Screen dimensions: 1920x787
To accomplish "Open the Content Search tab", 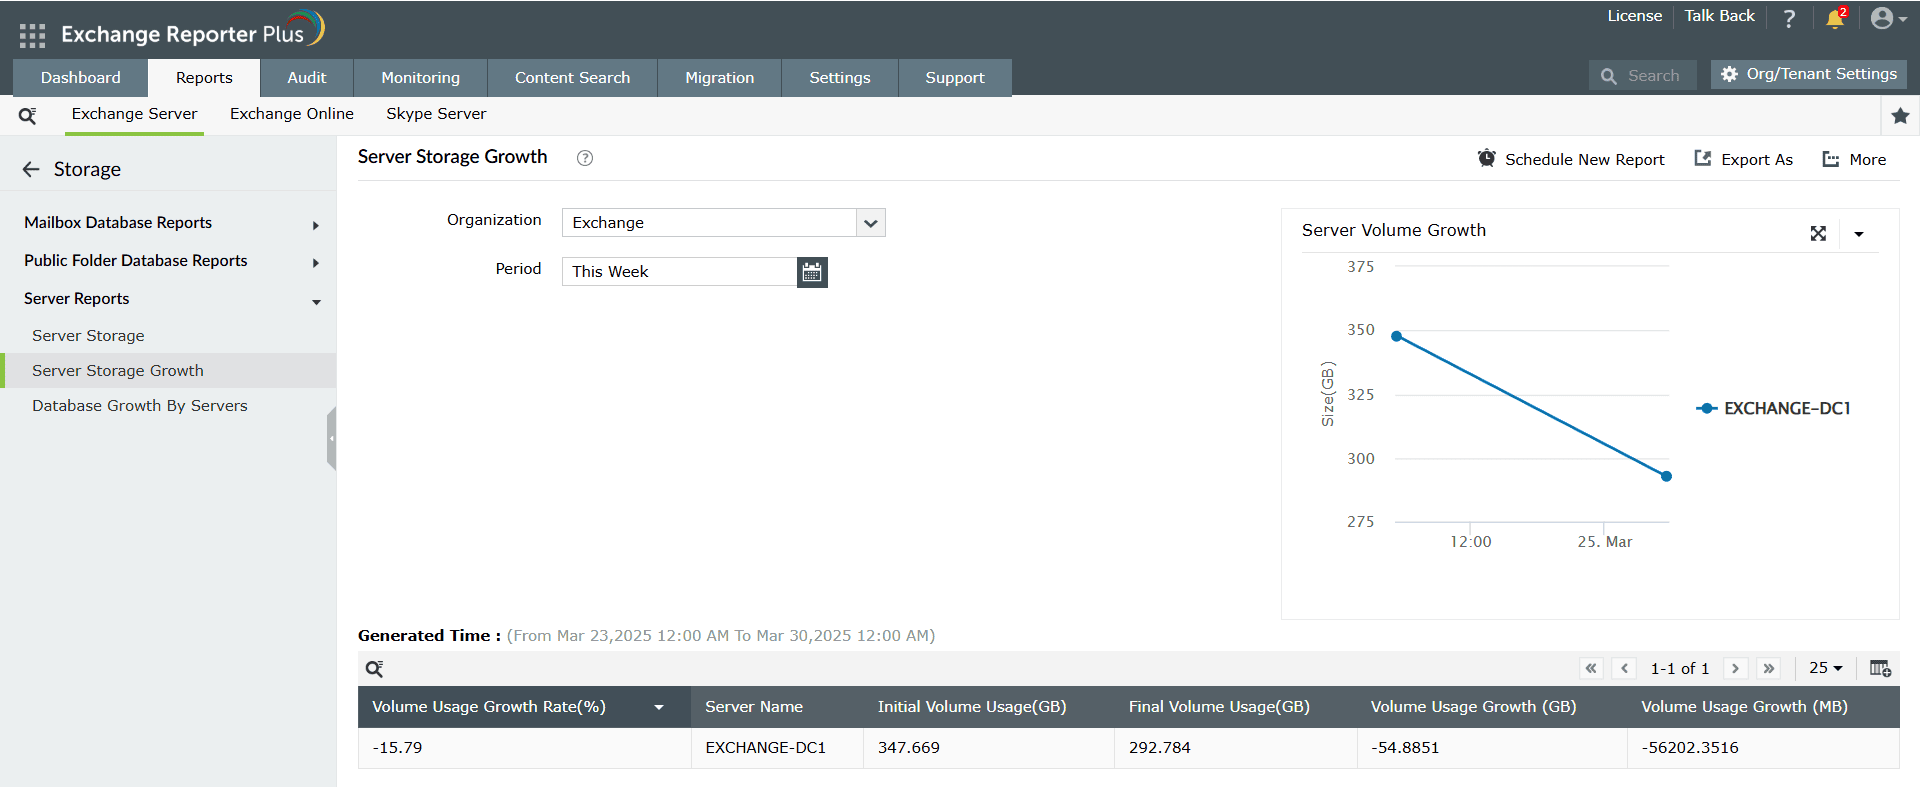I will point(573,78).
